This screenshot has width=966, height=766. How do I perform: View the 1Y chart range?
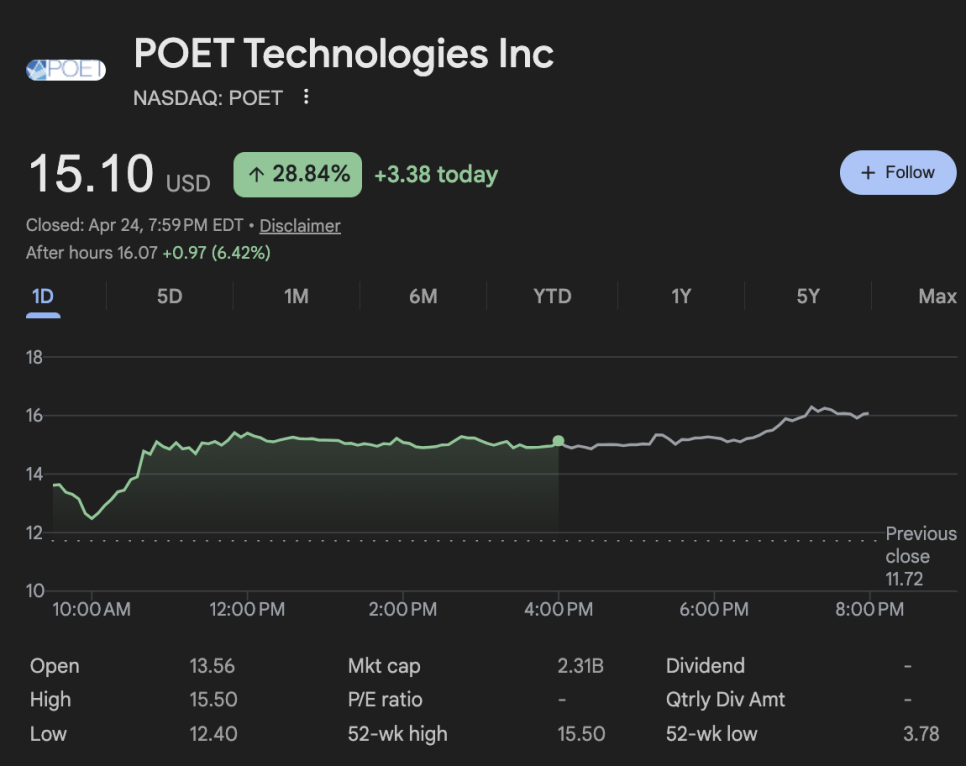click(681, 296)
